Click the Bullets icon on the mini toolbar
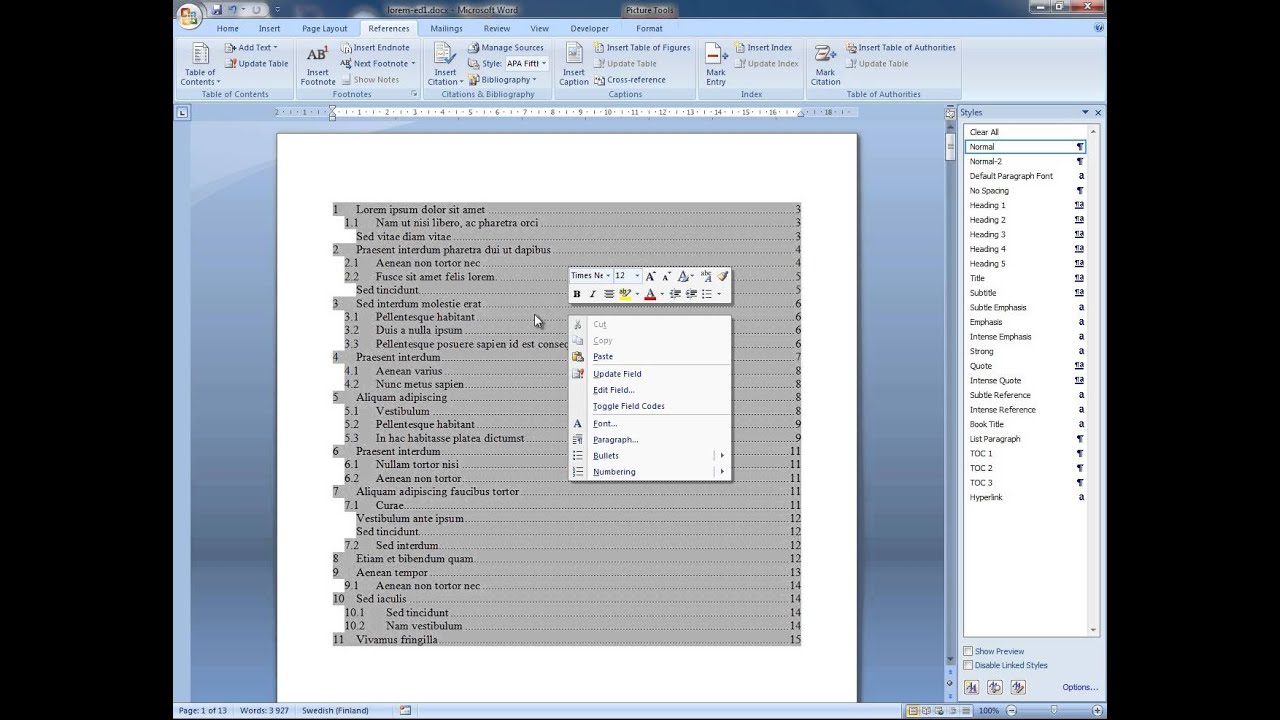 click(707, 294)
